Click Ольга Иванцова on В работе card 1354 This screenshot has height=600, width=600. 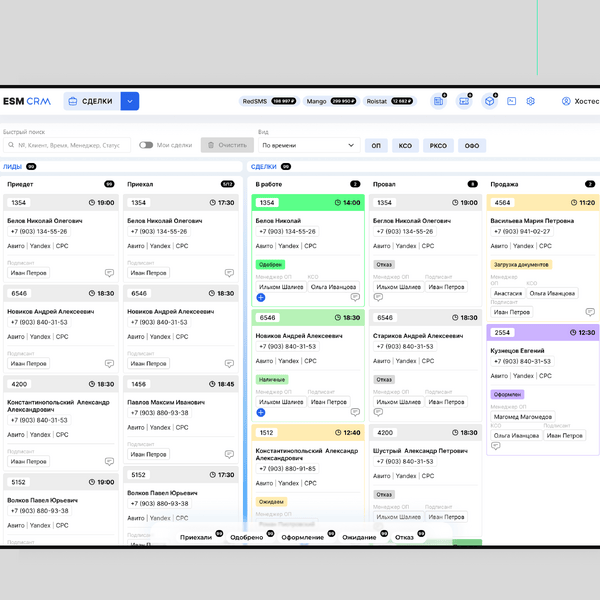pos(333,287)
